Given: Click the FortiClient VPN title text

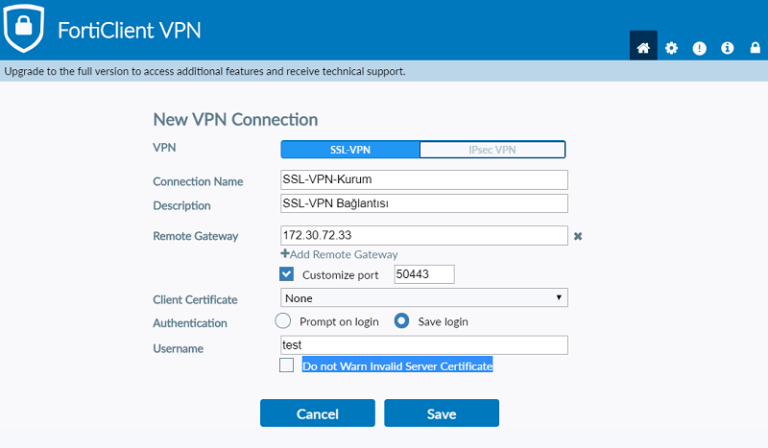Looking at the screenshot, I should (129, 30).
